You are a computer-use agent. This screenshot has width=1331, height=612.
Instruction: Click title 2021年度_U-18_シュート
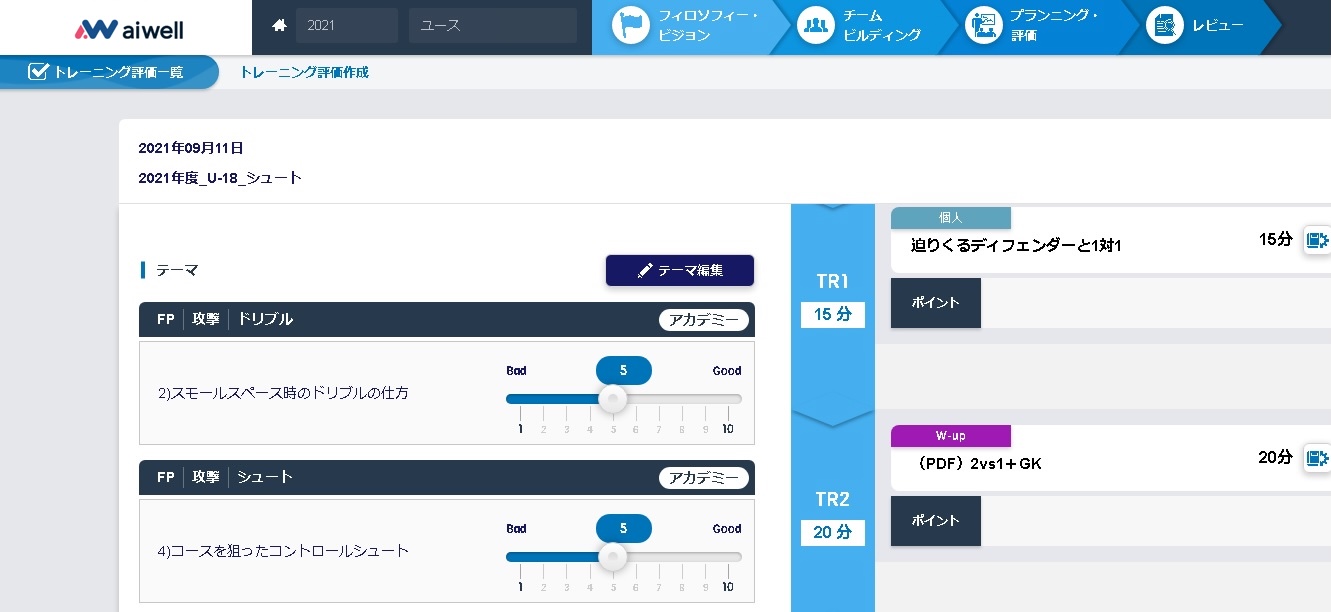coord(220,178)
